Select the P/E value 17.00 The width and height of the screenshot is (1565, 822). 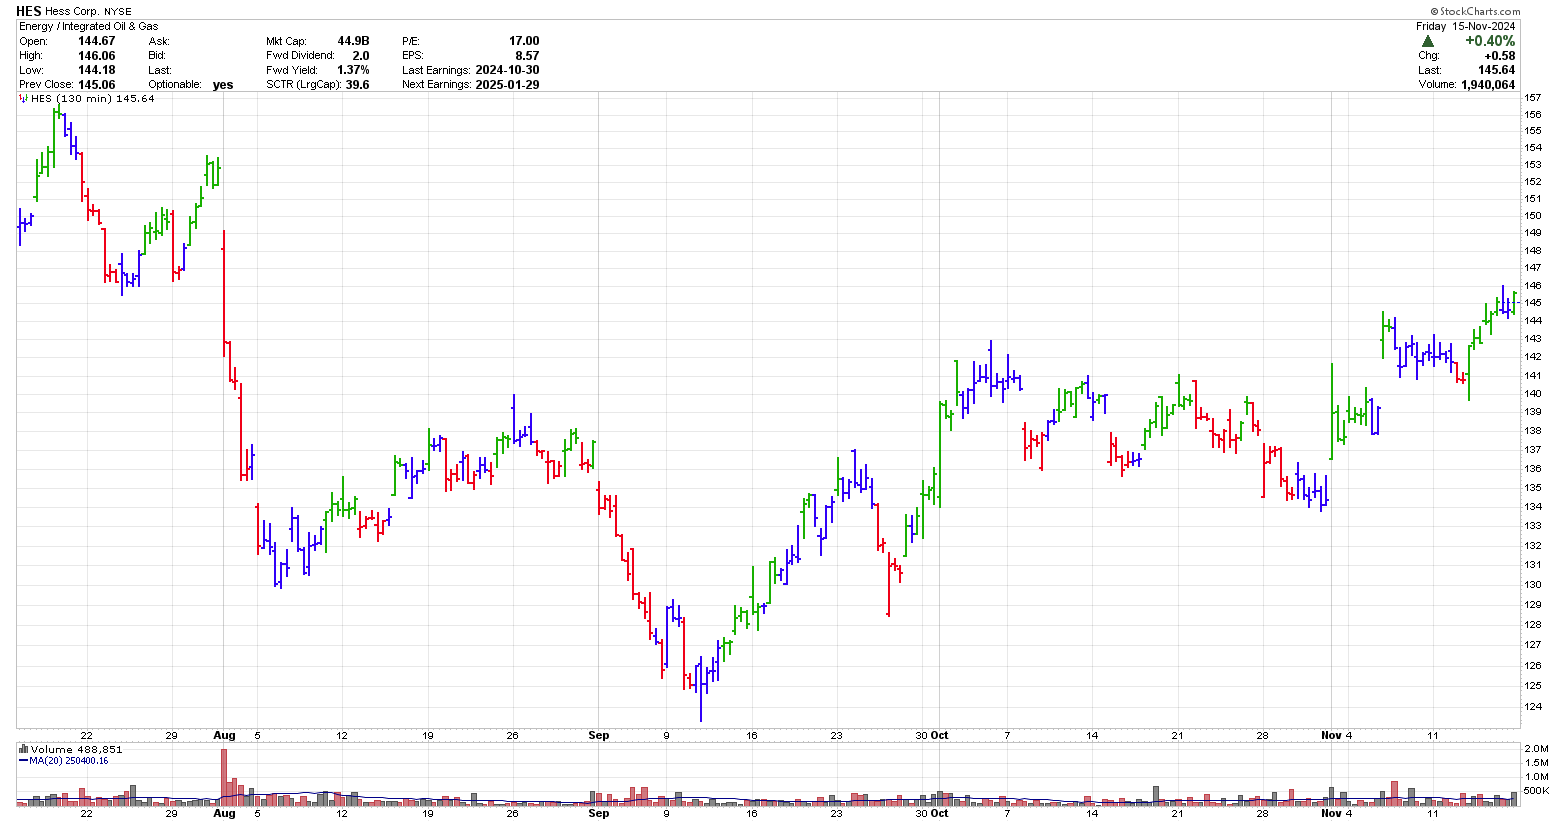(x=524, y=41)
